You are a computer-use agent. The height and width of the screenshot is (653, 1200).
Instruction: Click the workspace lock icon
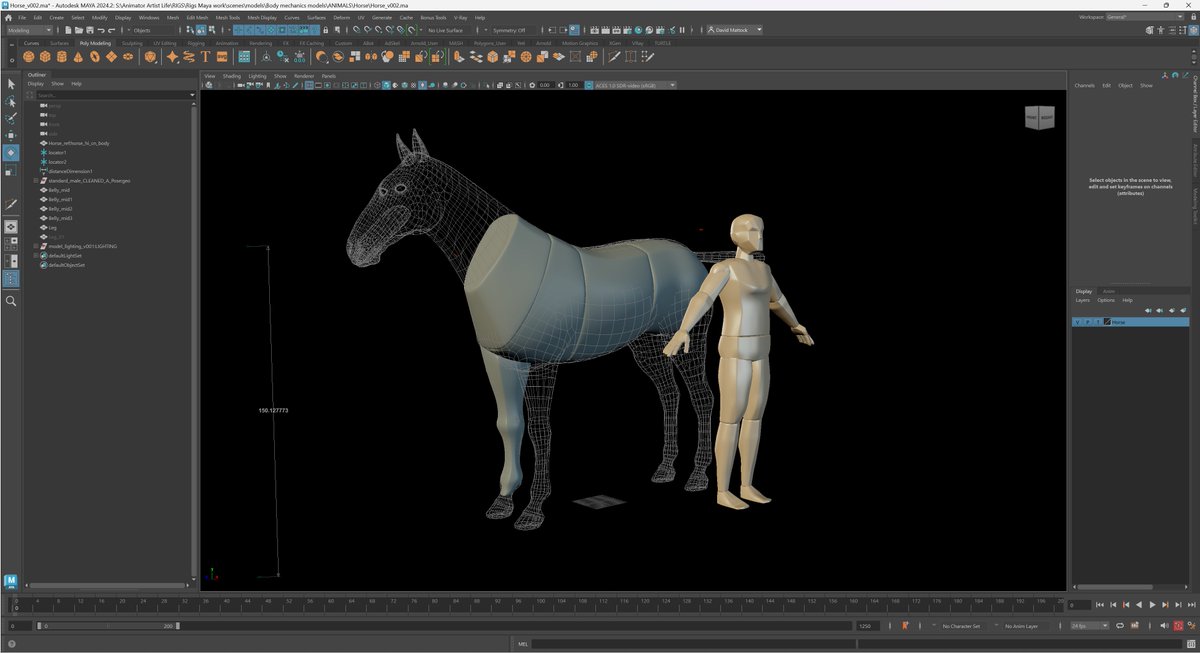(x=1193, y=17)
